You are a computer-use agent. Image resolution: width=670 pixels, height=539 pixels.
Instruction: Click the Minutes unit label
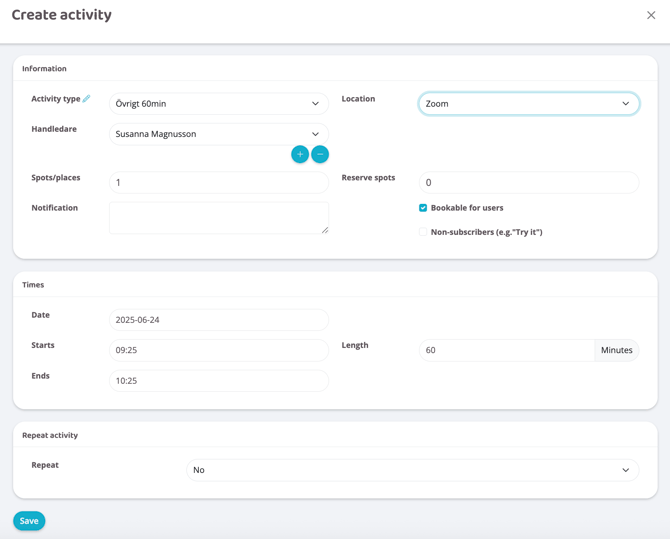[616, 350]
